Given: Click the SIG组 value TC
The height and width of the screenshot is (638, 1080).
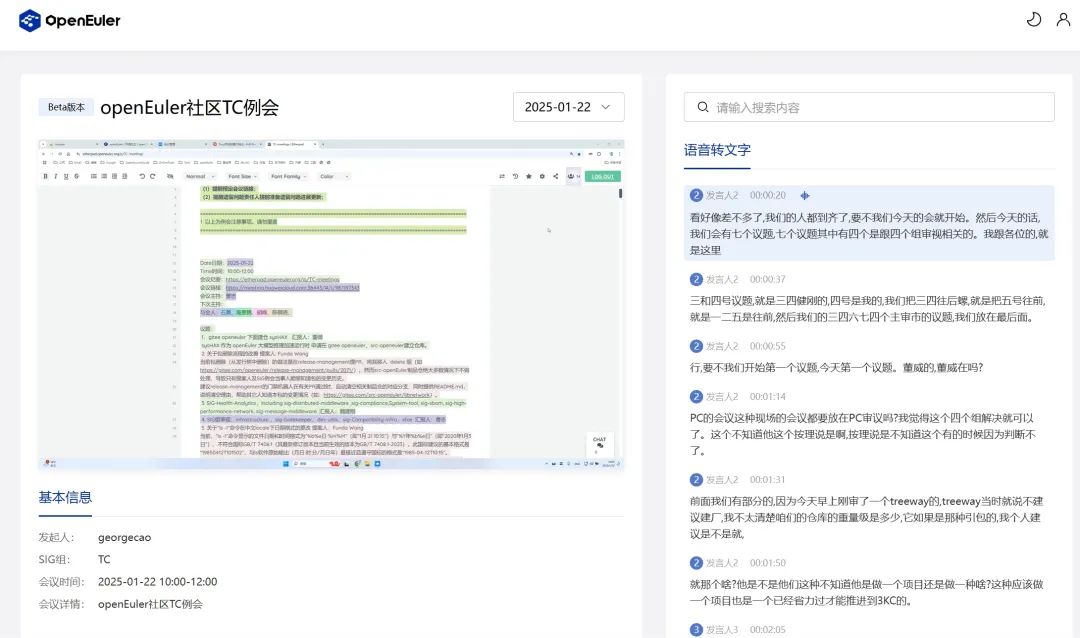Looking at the screenshot, I should (104, 559).
